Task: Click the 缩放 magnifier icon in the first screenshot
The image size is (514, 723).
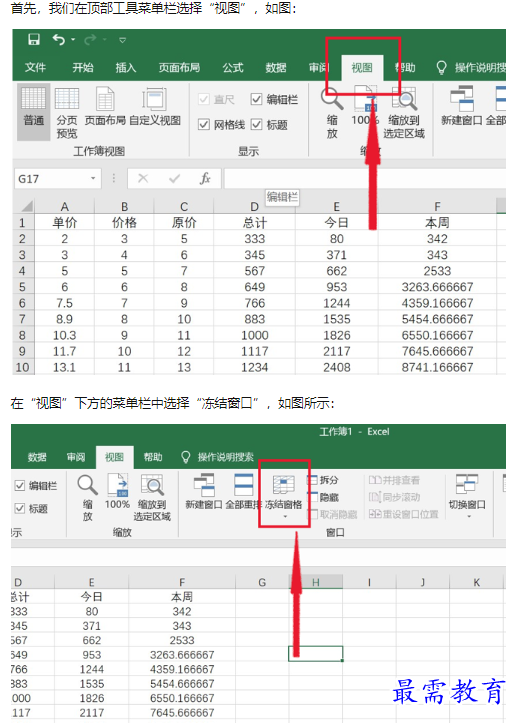Action: 332,98
